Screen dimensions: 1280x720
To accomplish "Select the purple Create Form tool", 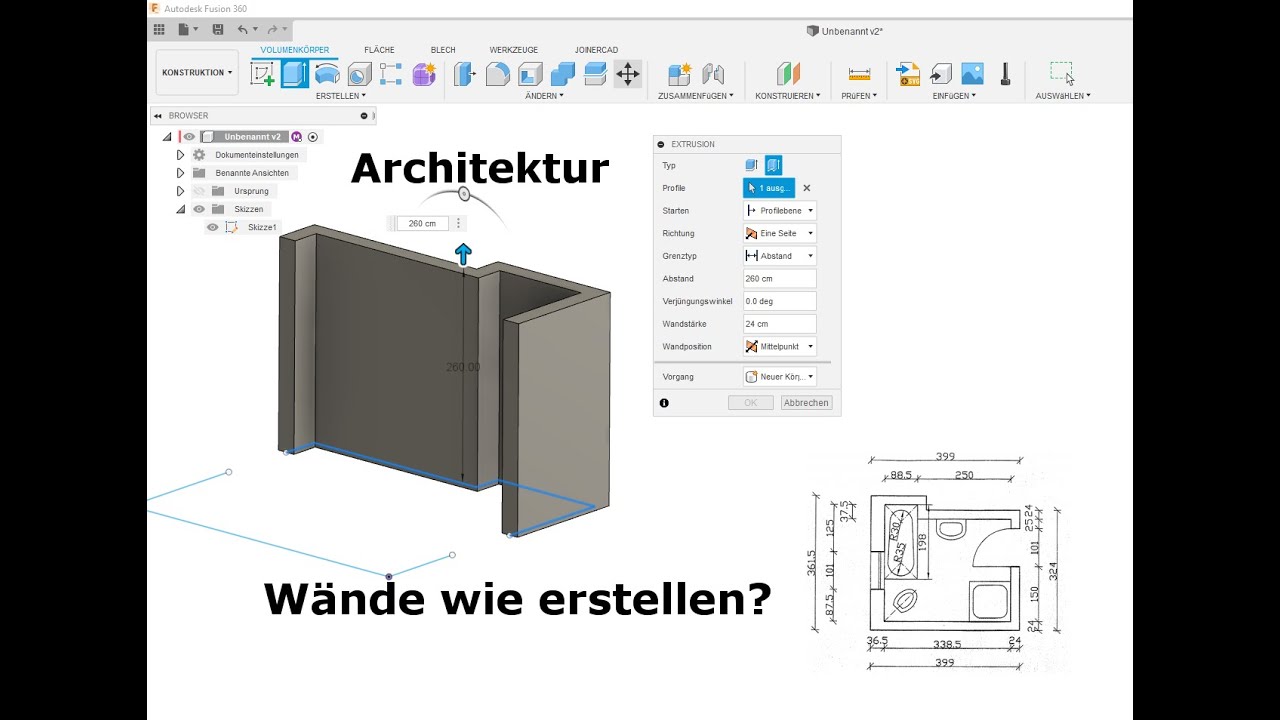I will pos(424,74).
